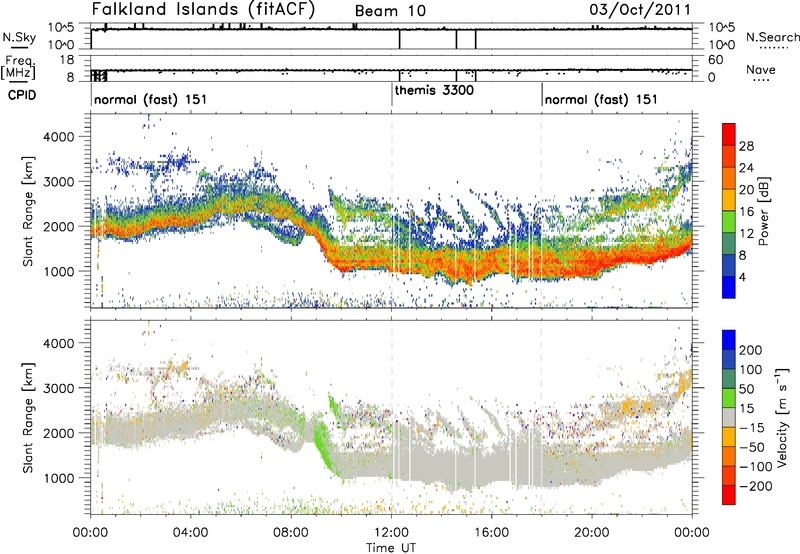Click the 'CPID' row label
800x554 pixels.
(22, 95)
